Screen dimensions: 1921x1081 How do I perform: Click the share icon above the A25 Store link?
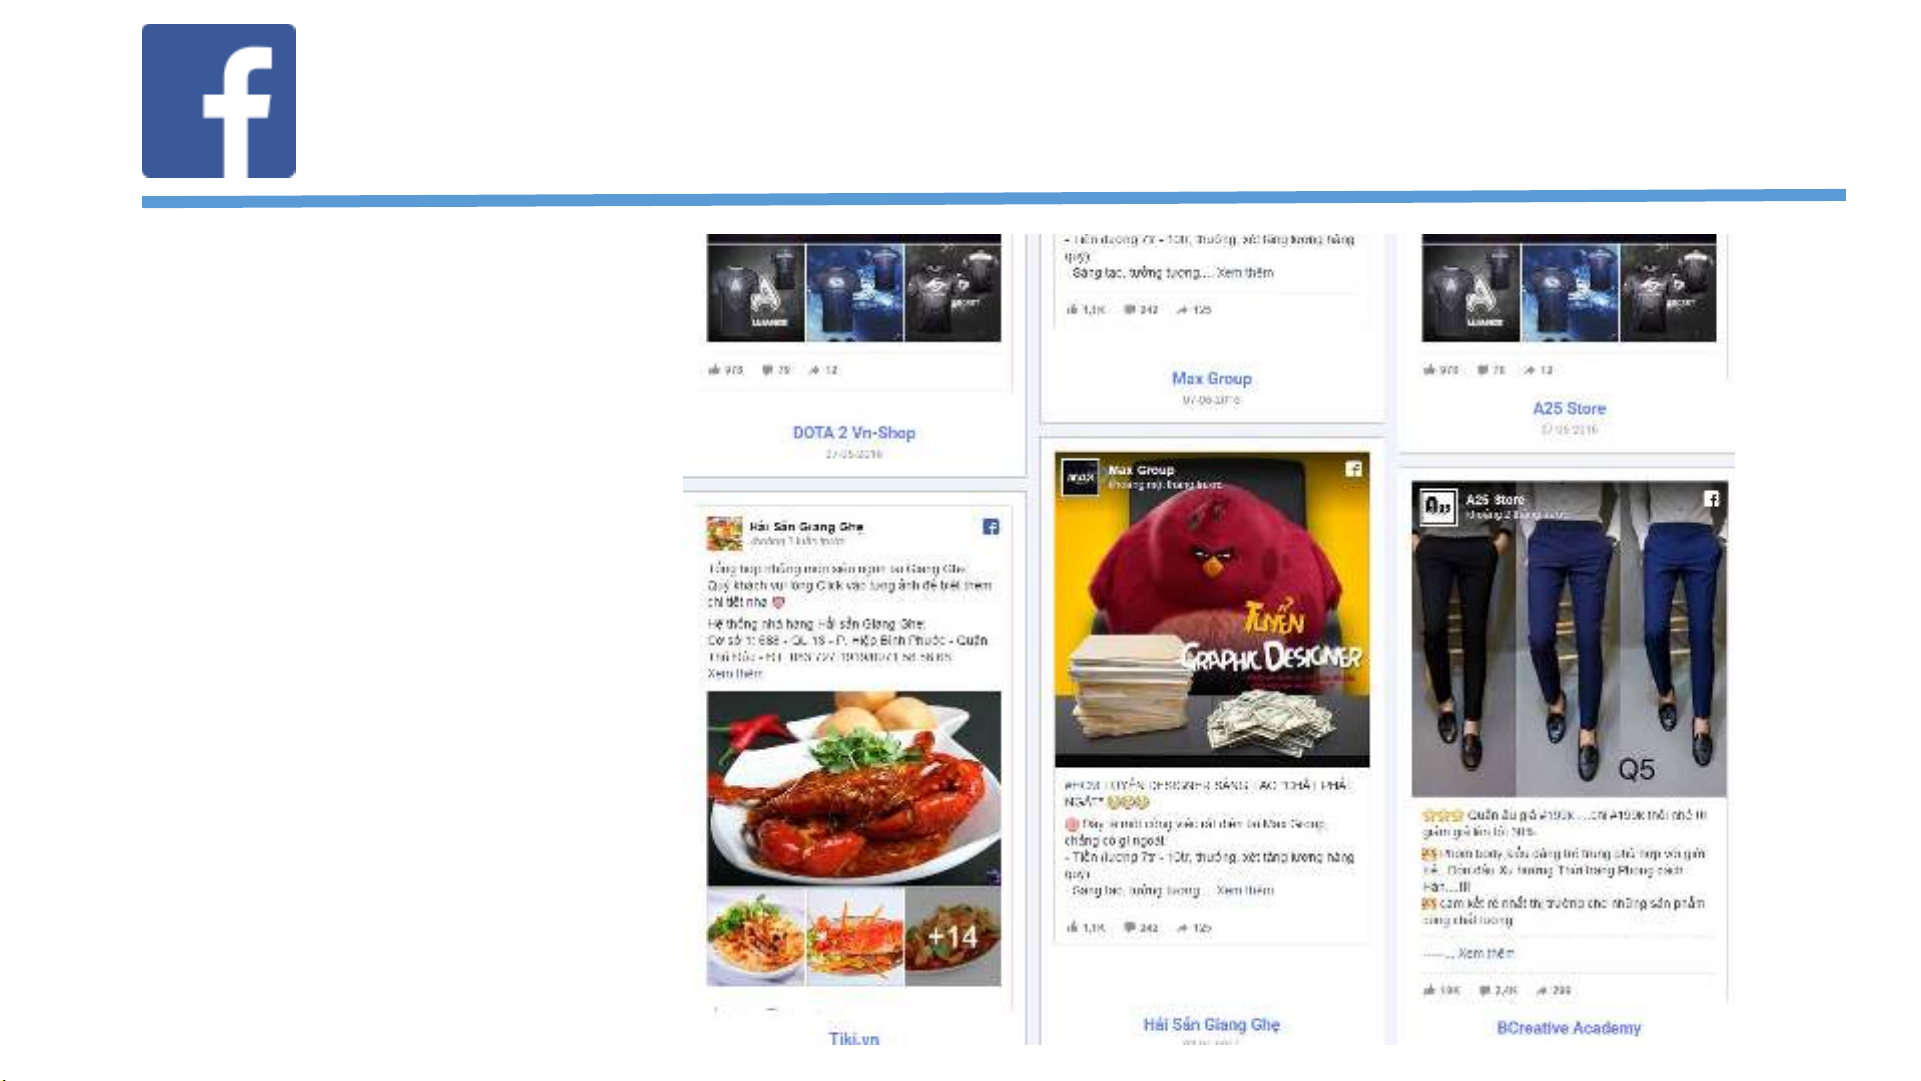pyautogui.click(x=1530, y=370)
